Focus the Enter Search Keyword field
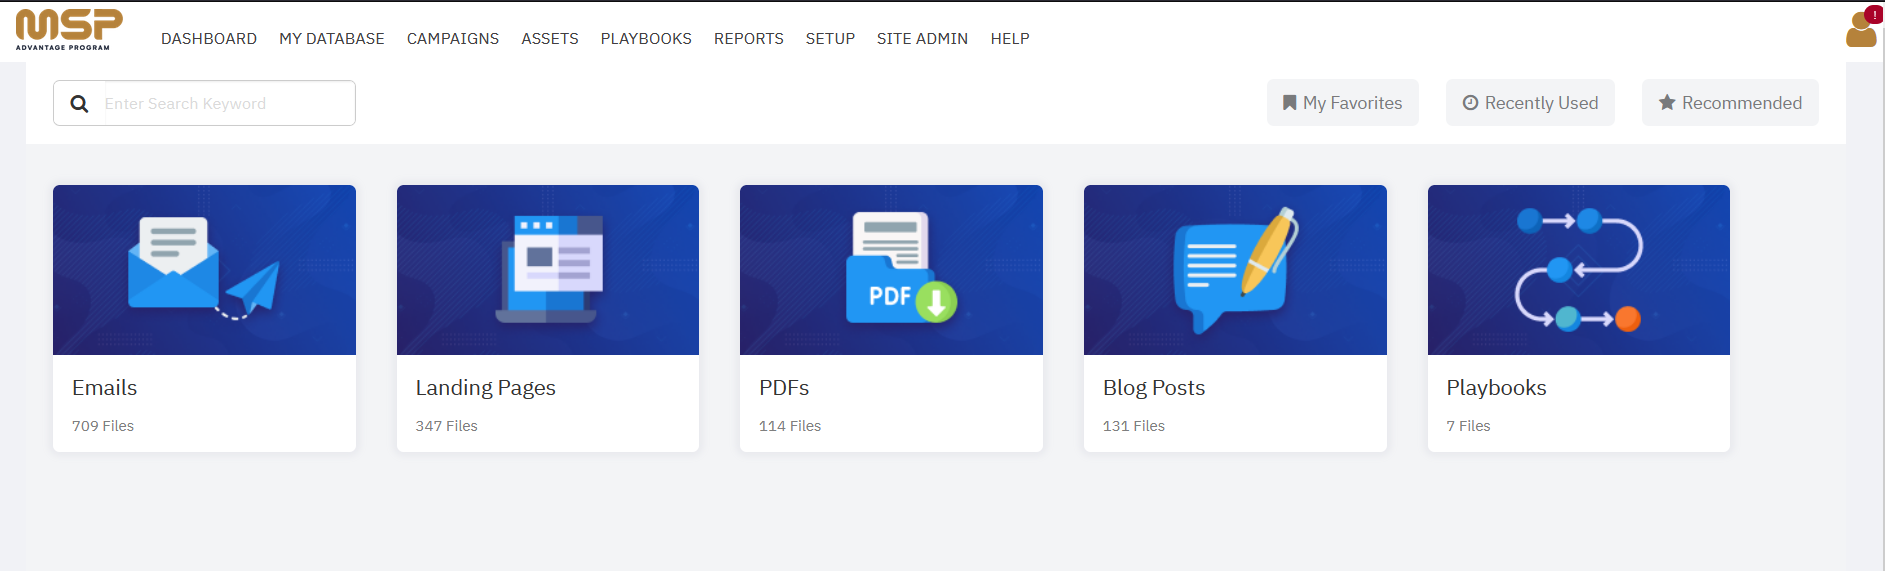The height and width of the screenshot is (571, 1885). pyautogui.click(x=229, y=104)
